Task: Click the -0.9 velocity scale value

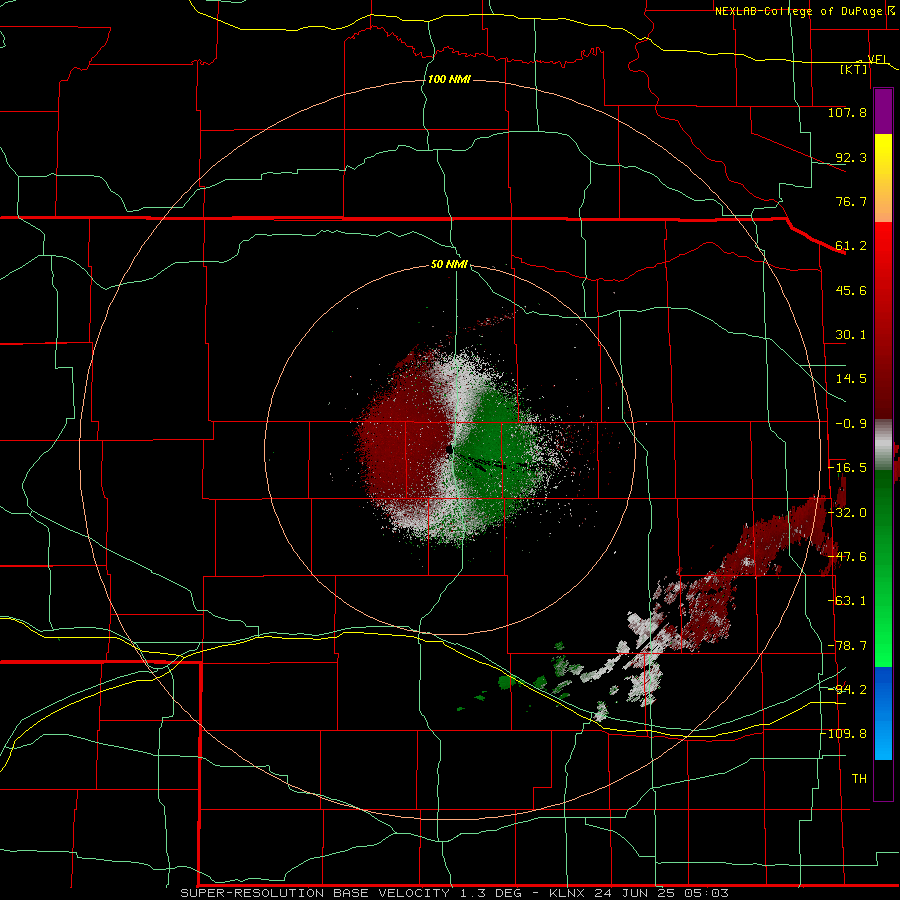Action: coord(851,424)
